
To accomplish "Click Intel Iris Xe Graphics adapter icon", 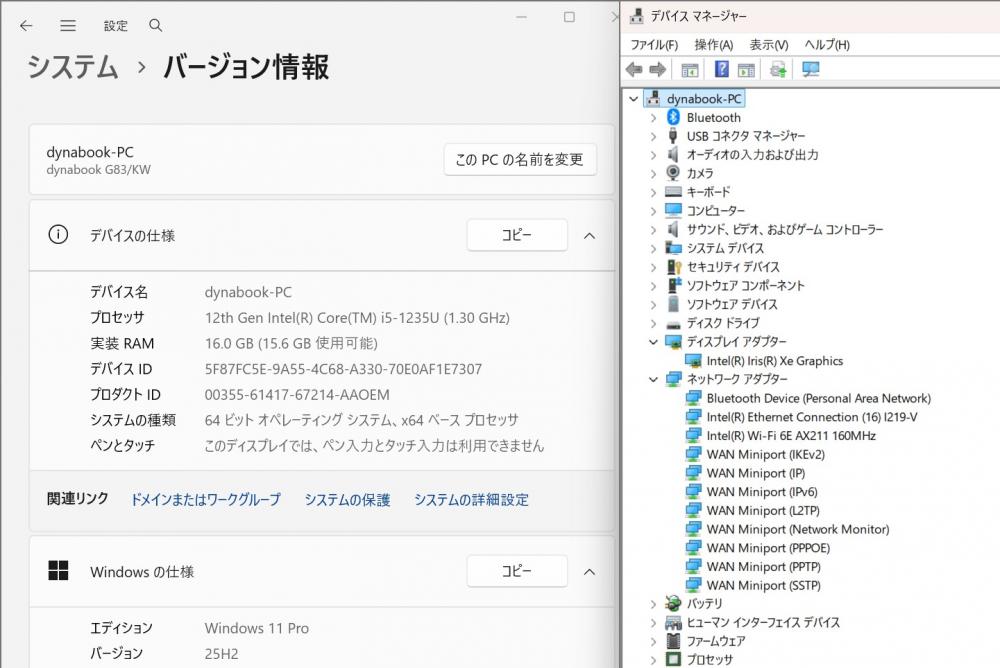I will tap(693, 361).
